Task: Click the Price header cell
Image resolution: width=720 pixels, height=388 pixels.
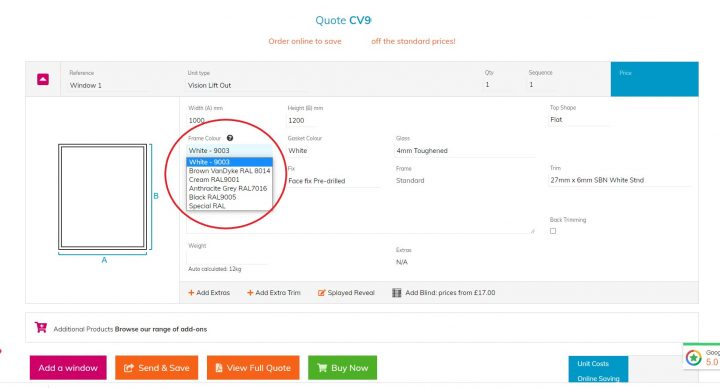Action: (x=654, y=79)
